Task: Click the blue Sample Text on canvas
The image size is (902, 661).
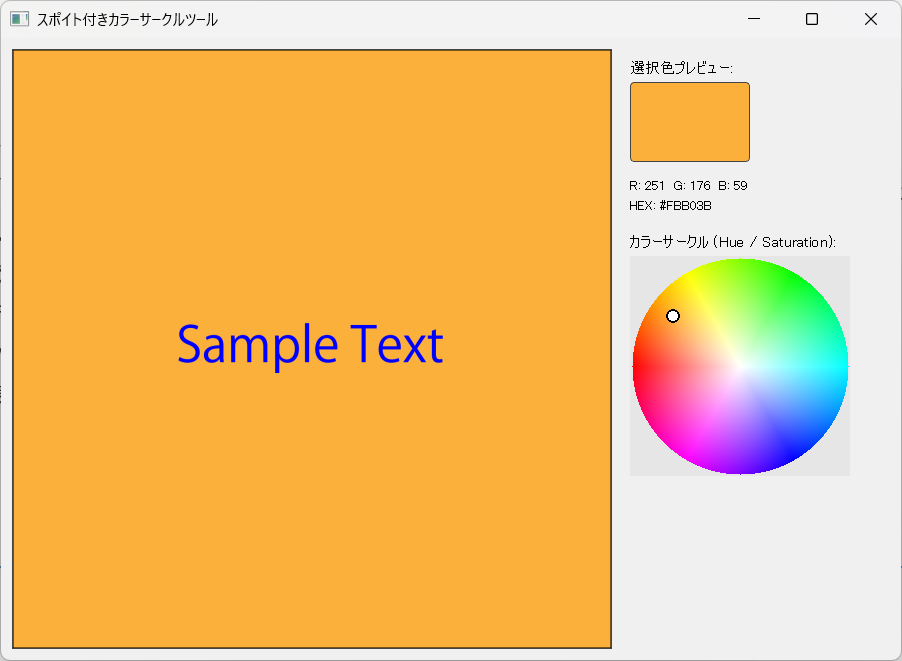Action: pos(310,345)
